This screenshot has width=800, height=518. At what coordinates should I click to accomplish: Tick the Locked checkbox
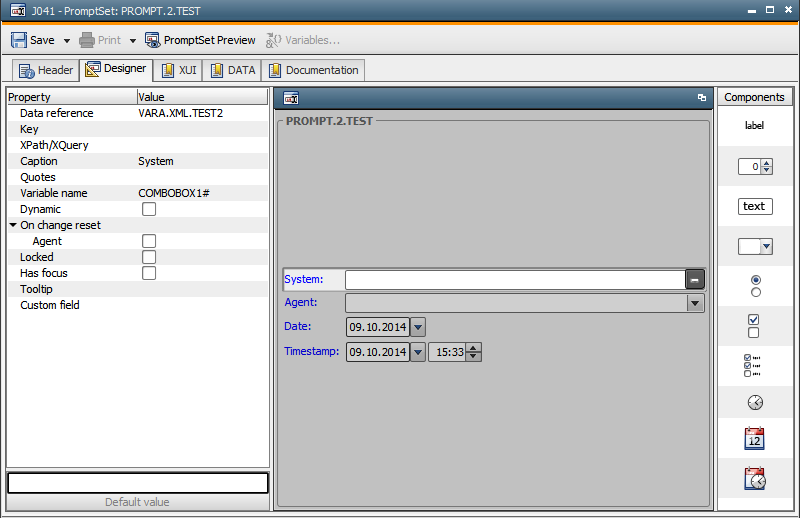click(149, 257)
